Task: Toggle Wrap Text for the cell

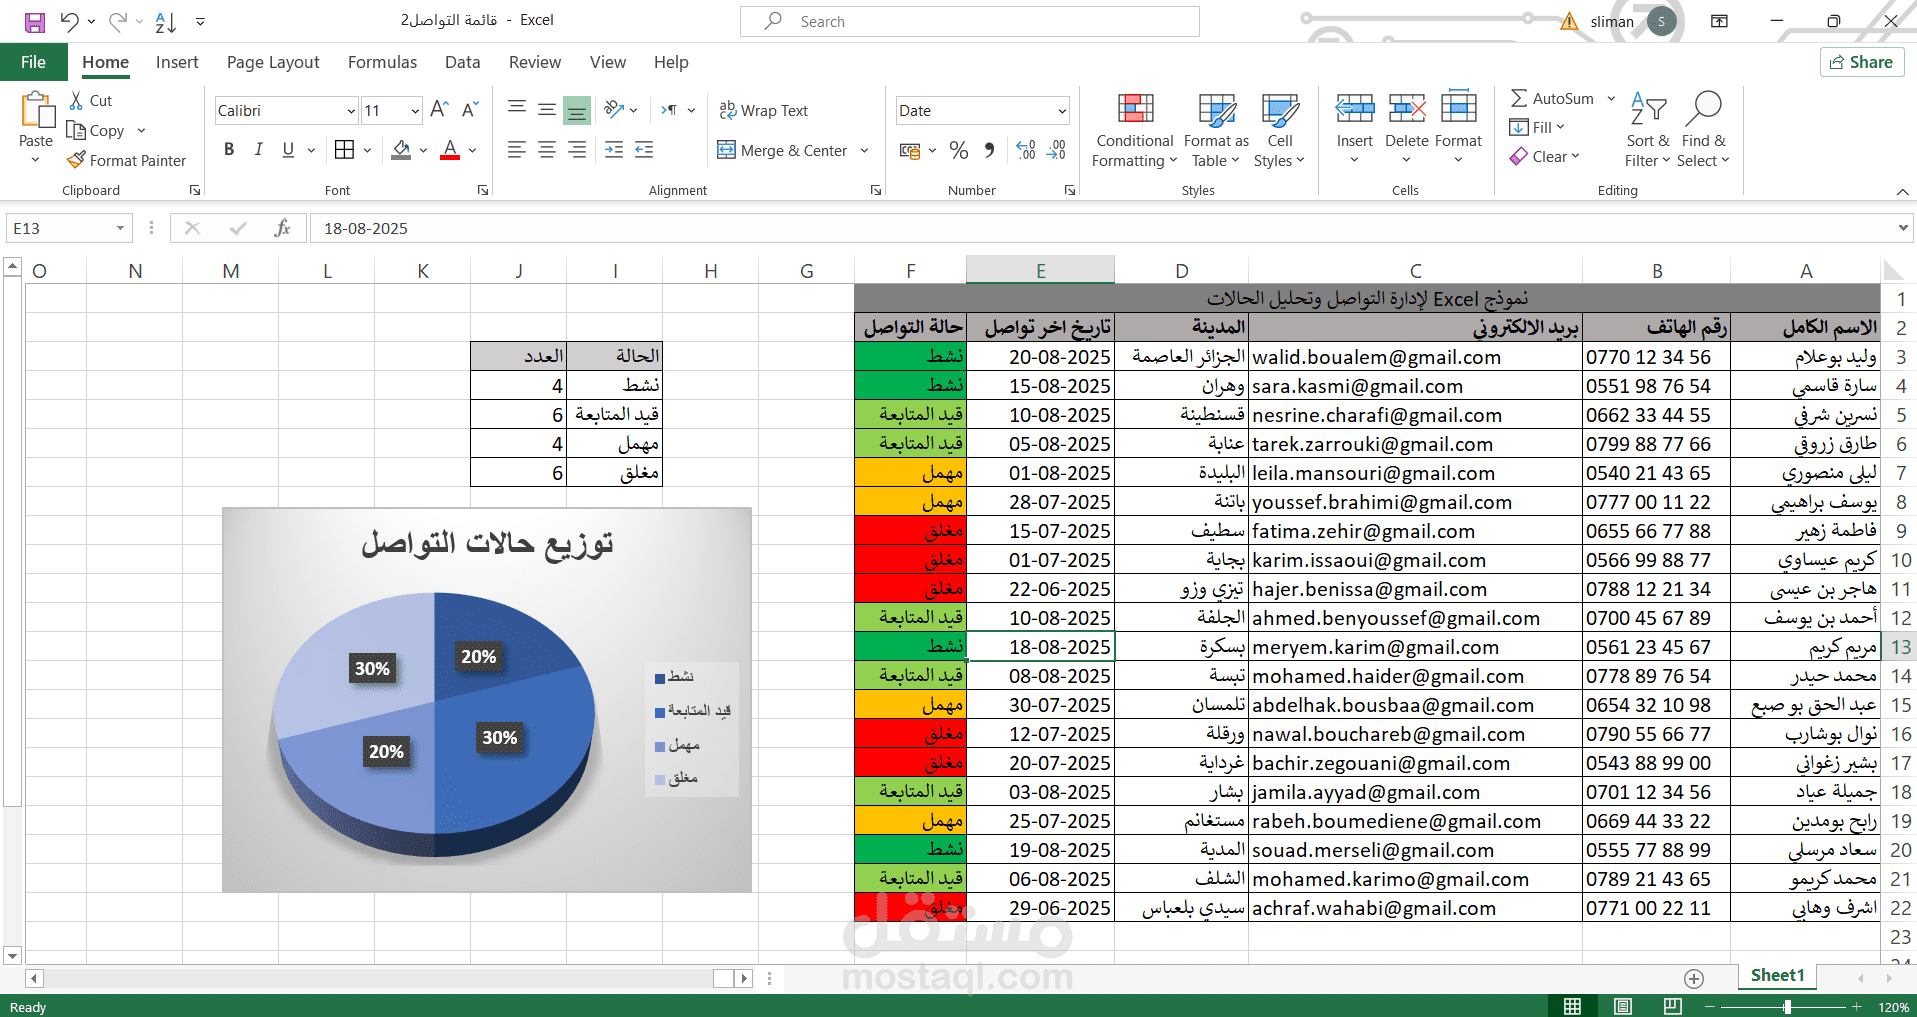Action: pos(764,111)
